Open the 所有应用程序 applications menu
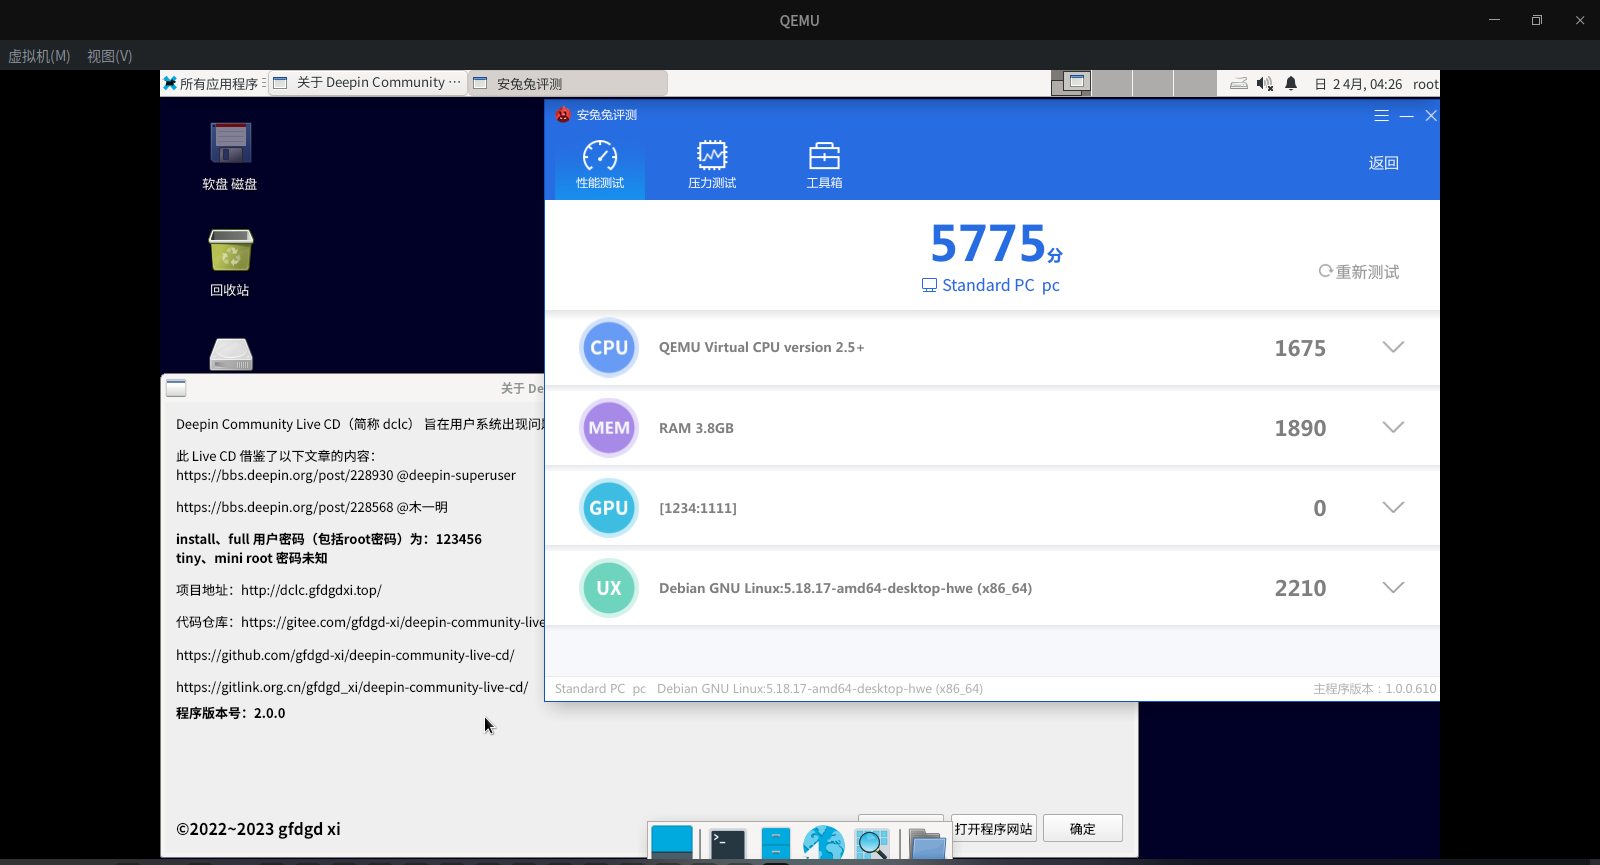 pyautogui.click(x=212, y=83)
